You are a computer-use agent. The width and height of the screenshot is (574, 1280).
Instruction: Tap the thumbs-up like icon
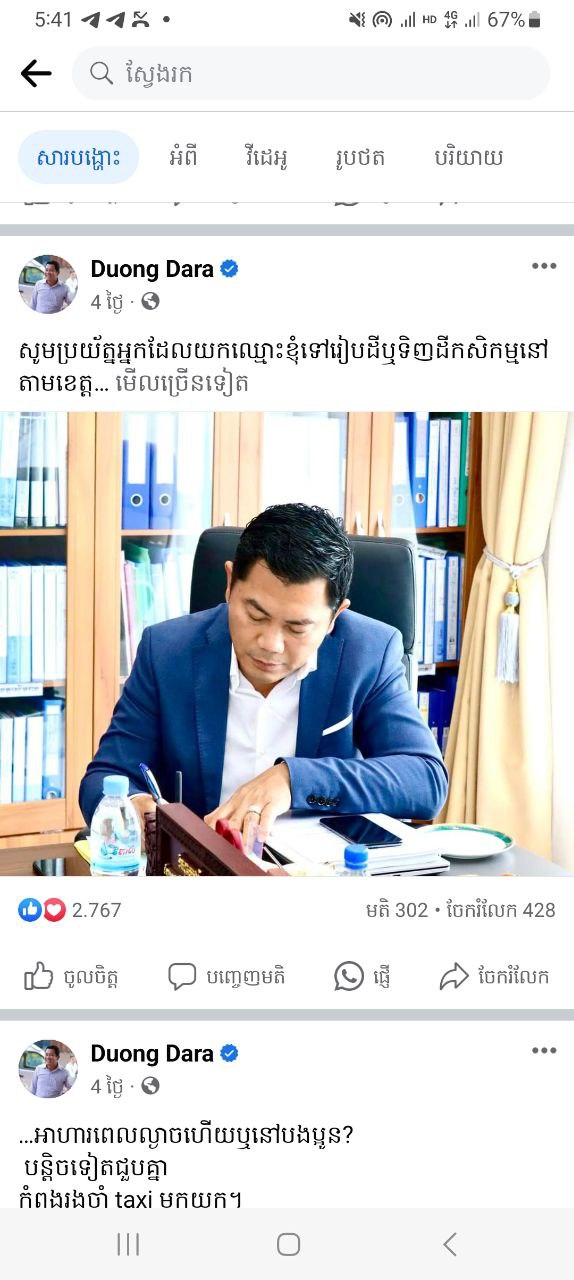(x=38, y=976)
